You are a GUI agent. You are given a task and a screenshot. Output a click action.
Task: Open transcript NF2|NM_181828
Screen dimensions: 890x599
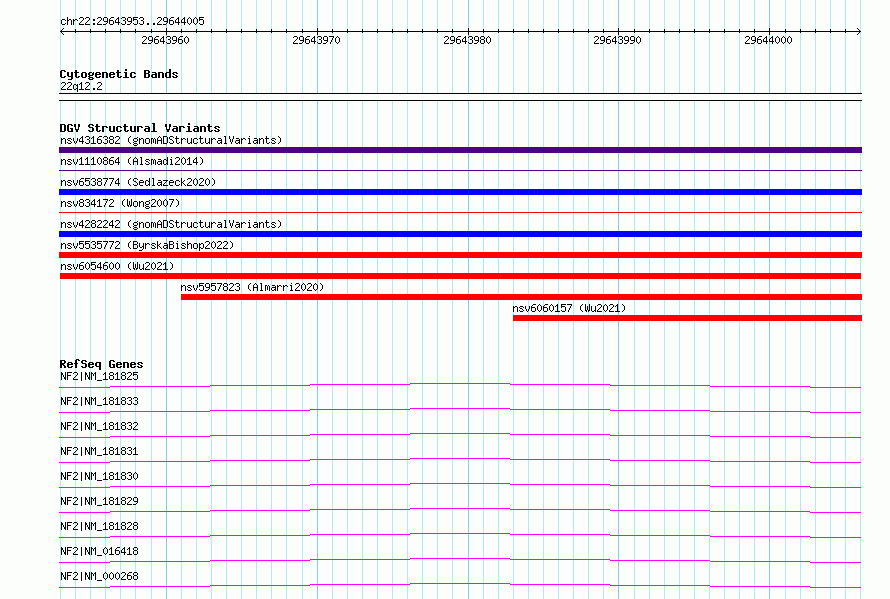pyautogui.click(x=99, y=526)
